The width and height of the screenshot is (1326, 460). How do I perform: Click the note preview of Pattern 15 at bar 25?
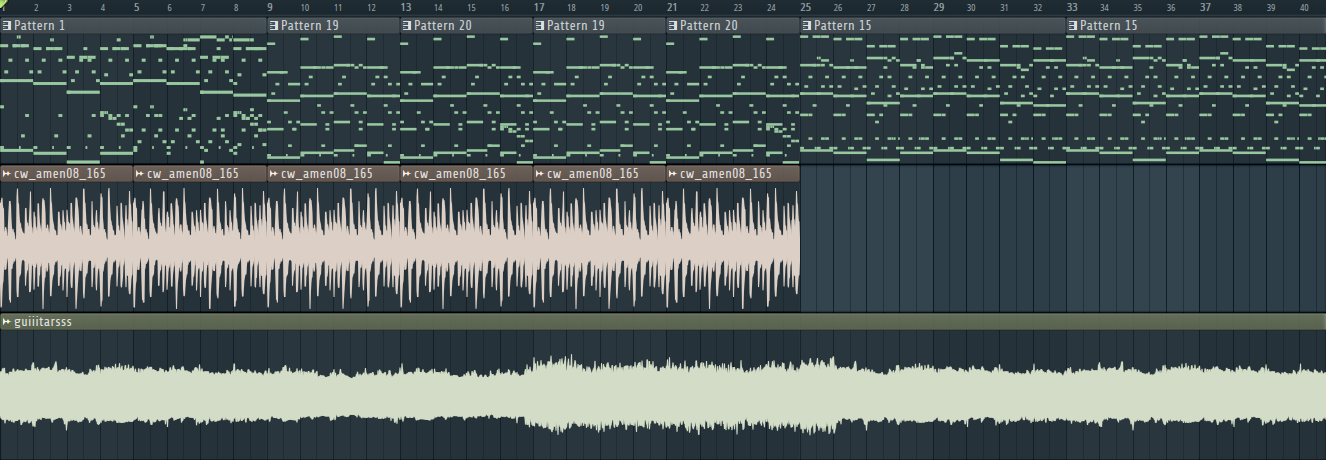click(x=933, y=98)
